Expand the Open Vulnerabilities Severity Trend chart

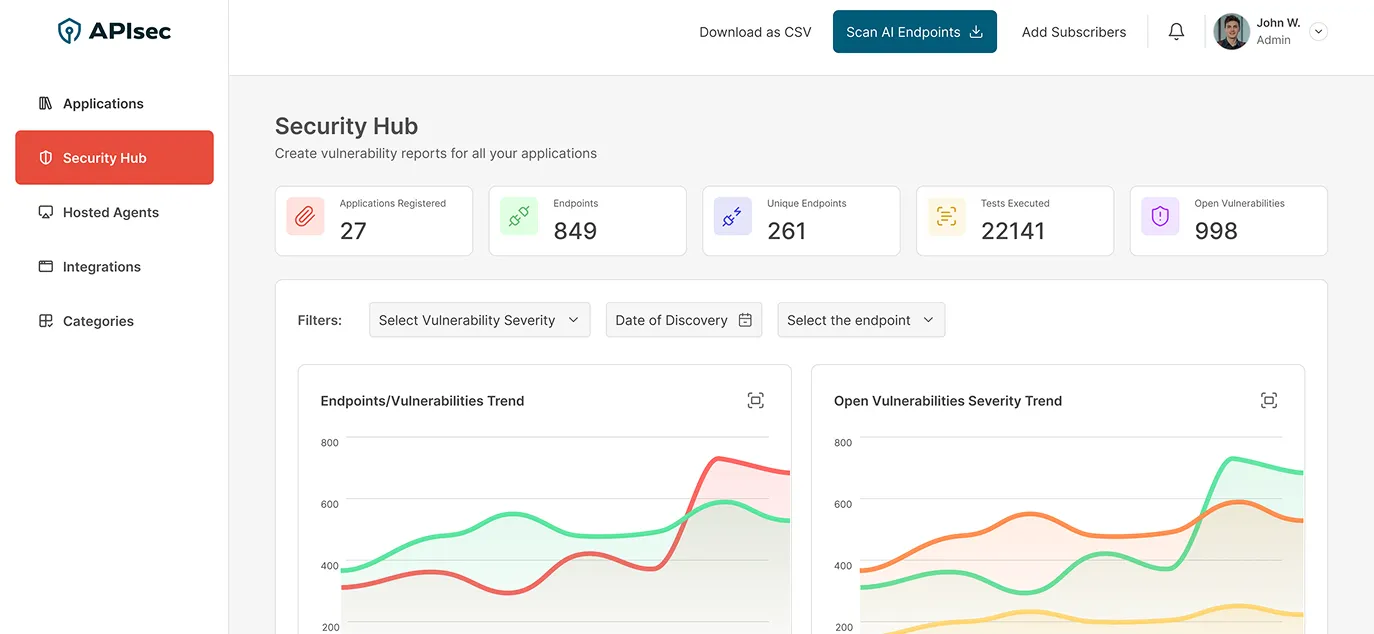(1268, 399)
